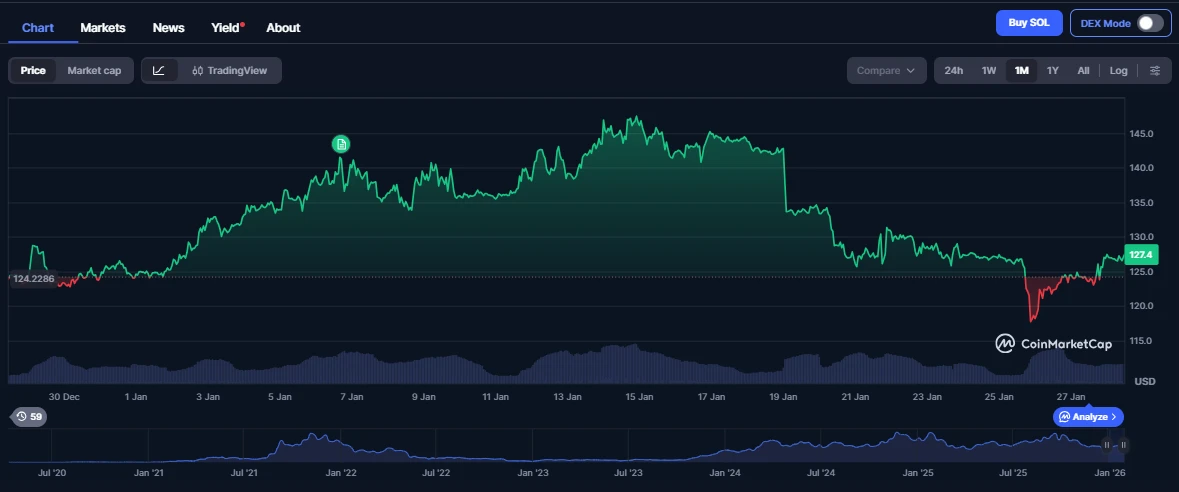Open the Yield tab

(x=226, y=28)
